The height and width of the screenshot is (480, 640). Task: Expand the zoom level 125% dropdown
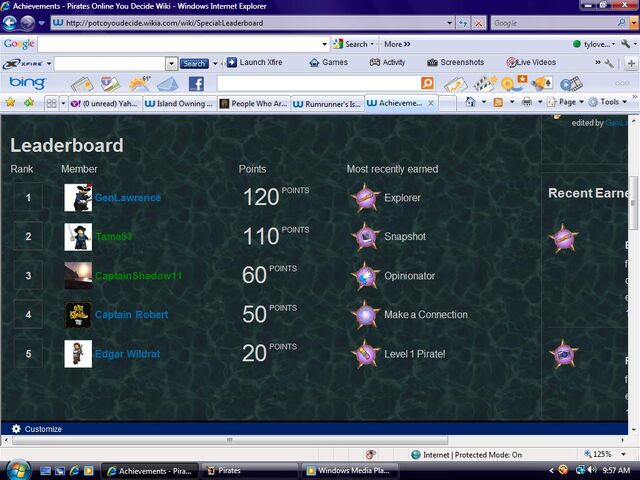point(623,454)
